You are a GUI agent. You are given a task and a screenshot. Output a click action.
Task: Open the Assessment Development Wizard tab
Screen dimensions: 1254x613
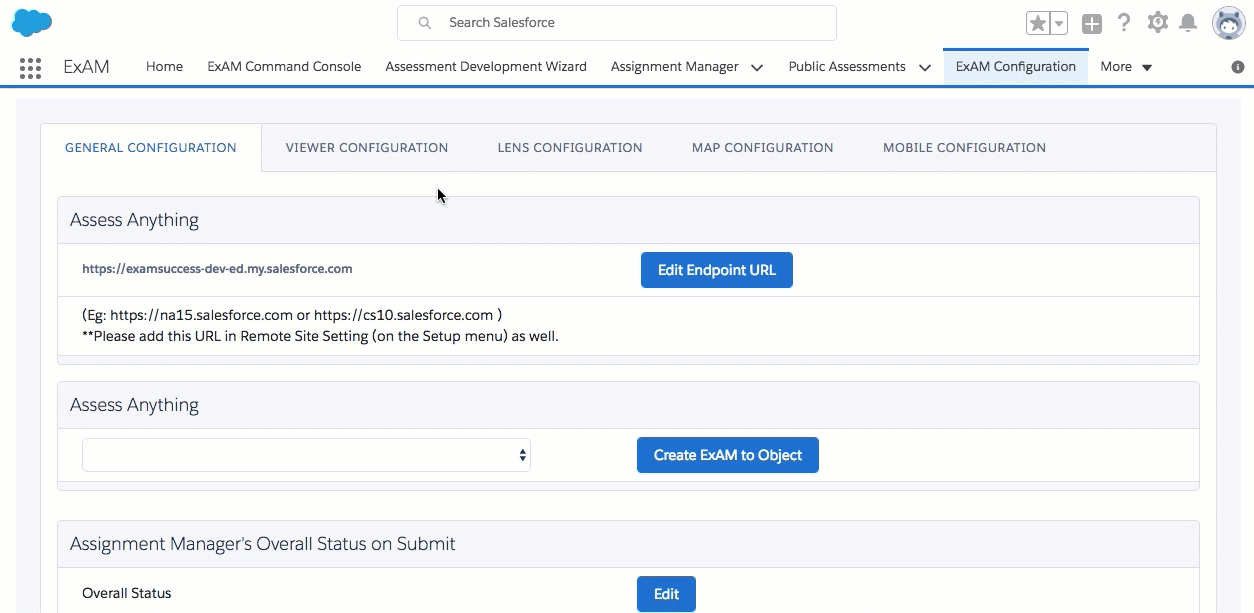486,67
